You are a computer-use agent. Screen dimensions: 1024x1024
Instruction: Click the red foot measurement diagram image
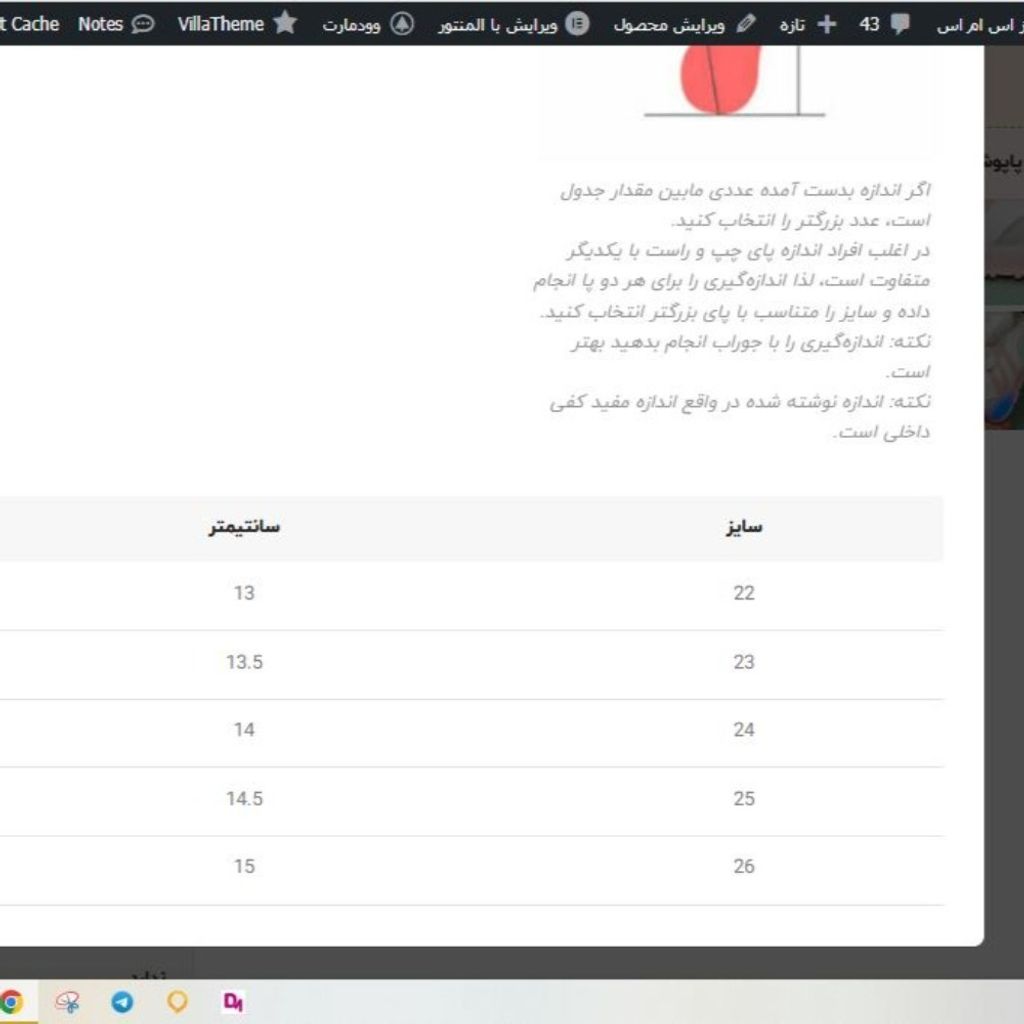click(x=718, y=80)
